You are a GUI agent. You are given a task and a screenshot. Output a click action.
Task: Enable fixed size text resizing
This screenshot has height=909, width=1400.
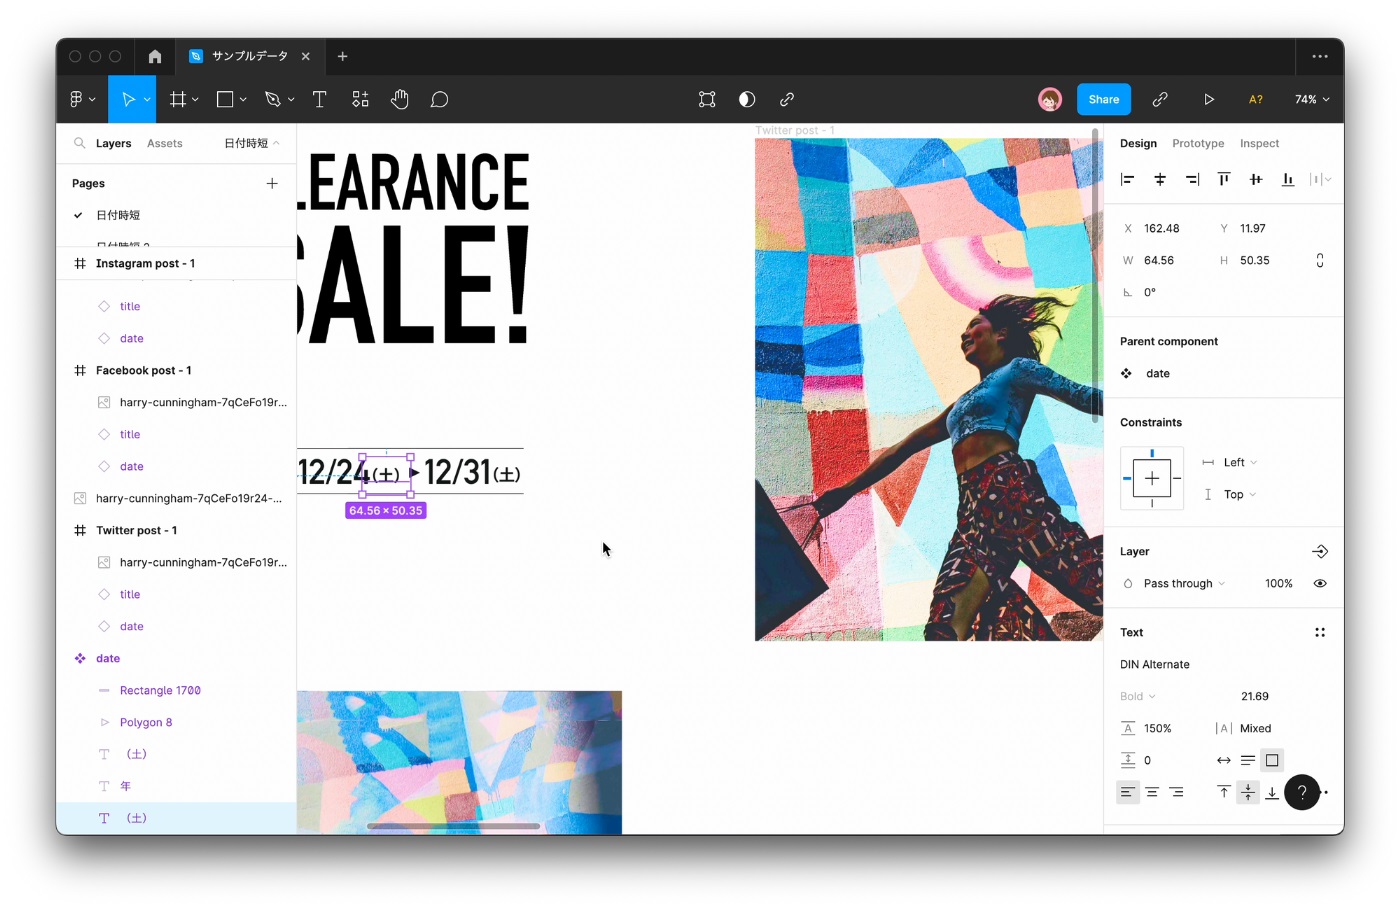tap(1272, 760)
